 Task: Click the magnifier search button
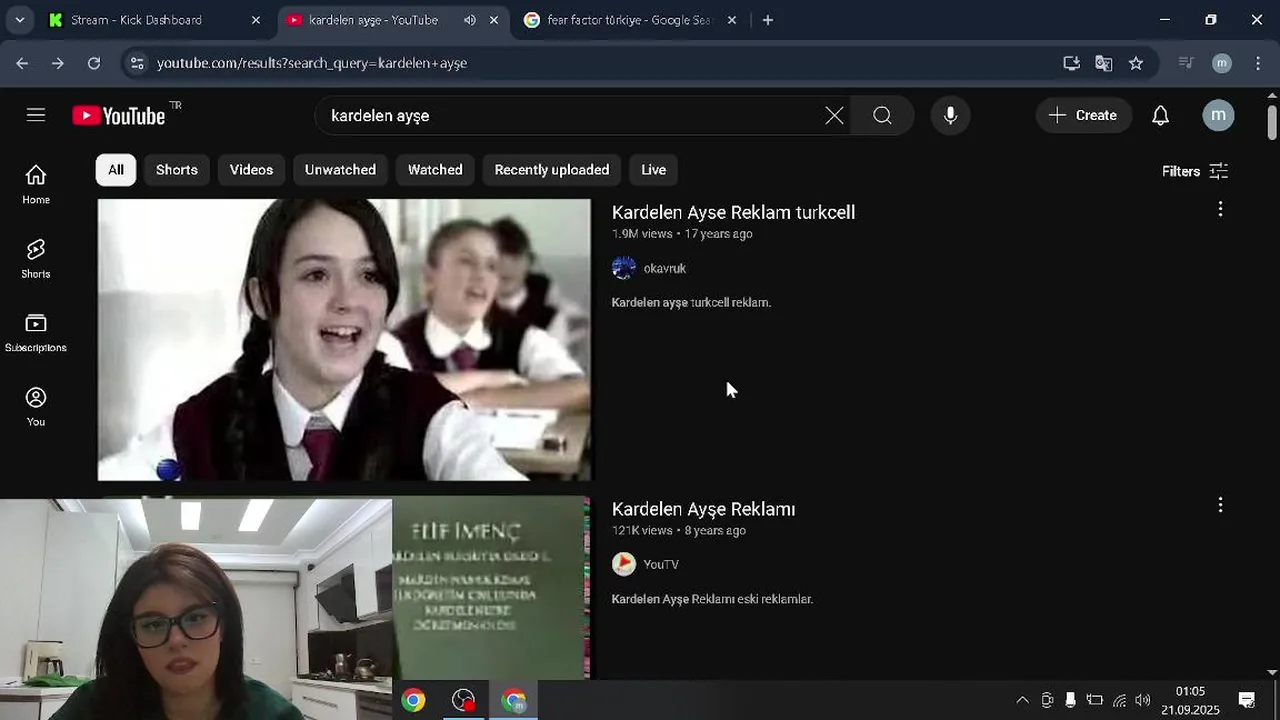pos(882,116)
